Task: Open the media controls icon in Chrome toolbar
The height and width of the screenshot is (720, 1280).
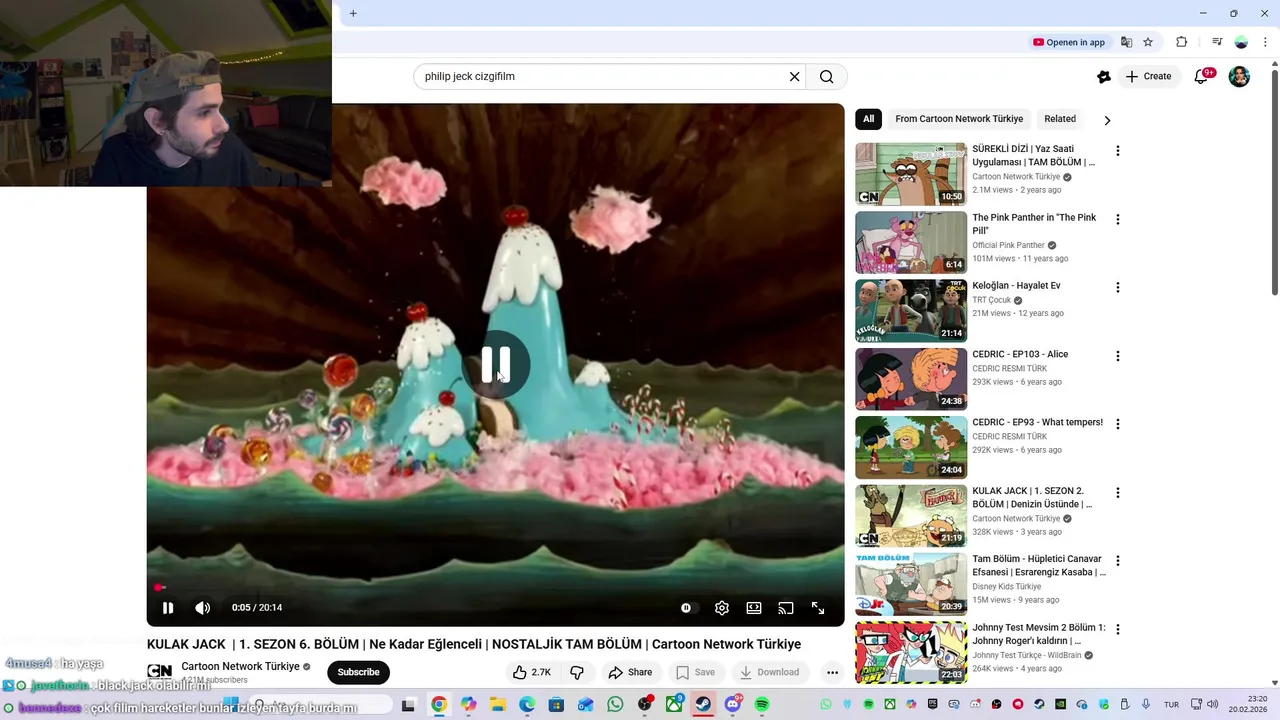Action: tap(1217, 42)
